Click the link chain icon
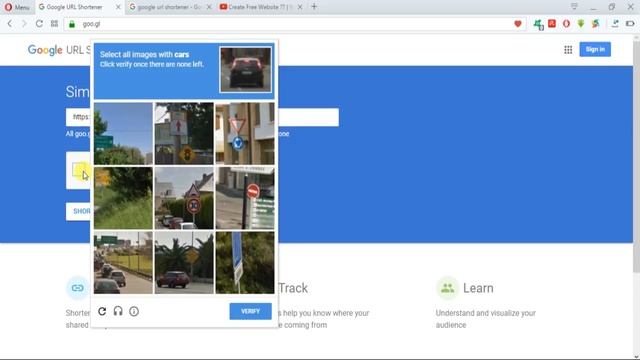The width and height of the screenshot is (640, 360). coord(78,288)
